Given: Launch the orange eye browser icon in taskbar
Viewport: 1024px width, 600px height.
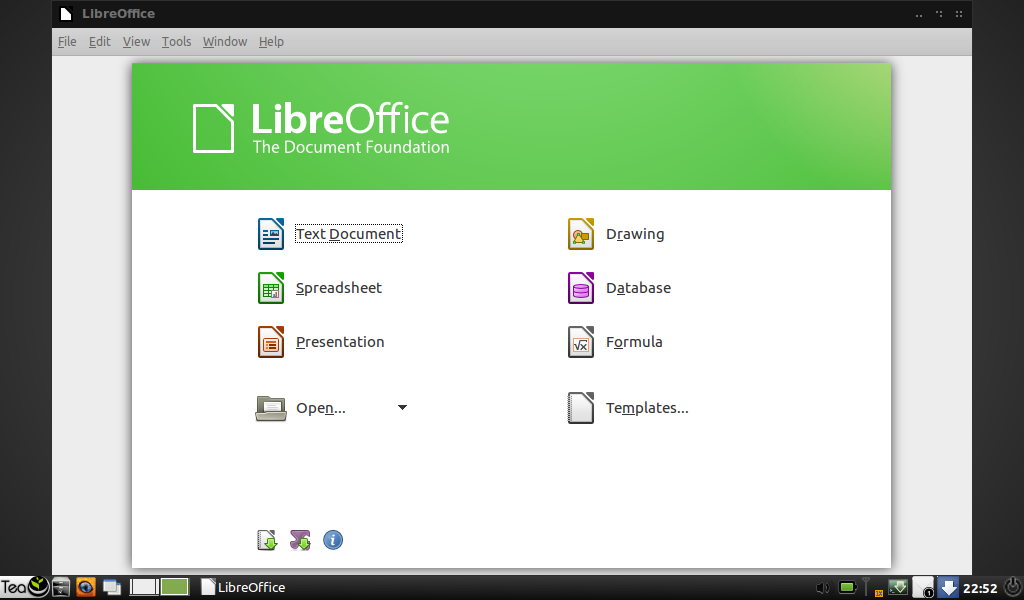Looking at the screenshot, I should pos(86,587).
